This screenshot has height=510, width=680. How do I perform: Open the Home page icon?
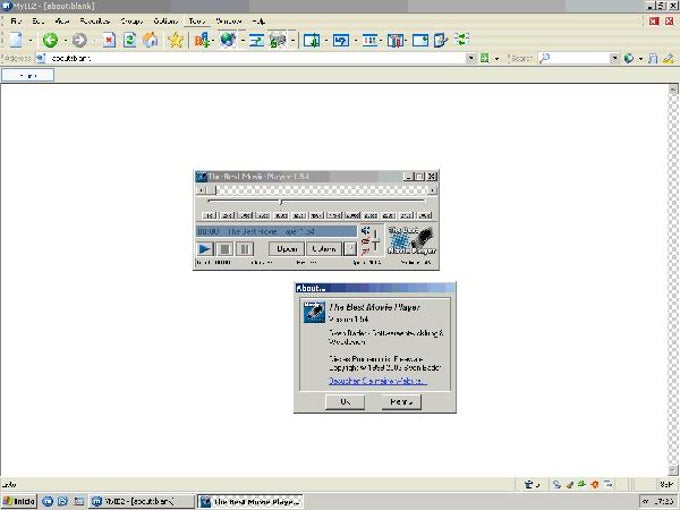pyautogui.click(x=151, y=40)
